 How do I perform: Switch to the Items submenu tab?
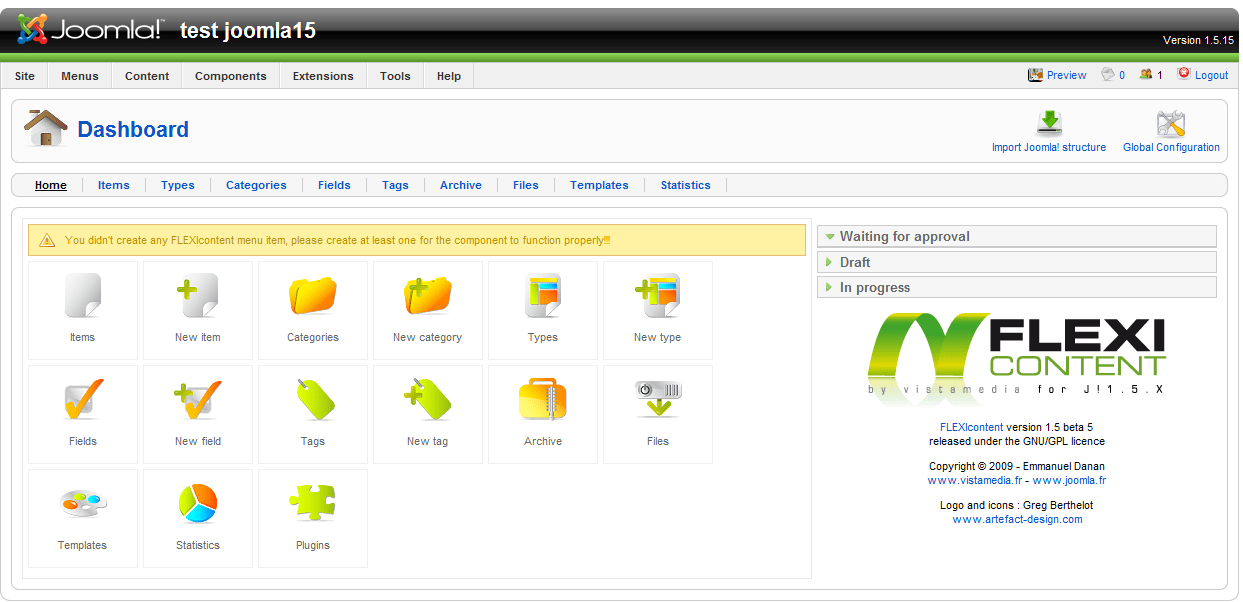click(x=114, y=185)
